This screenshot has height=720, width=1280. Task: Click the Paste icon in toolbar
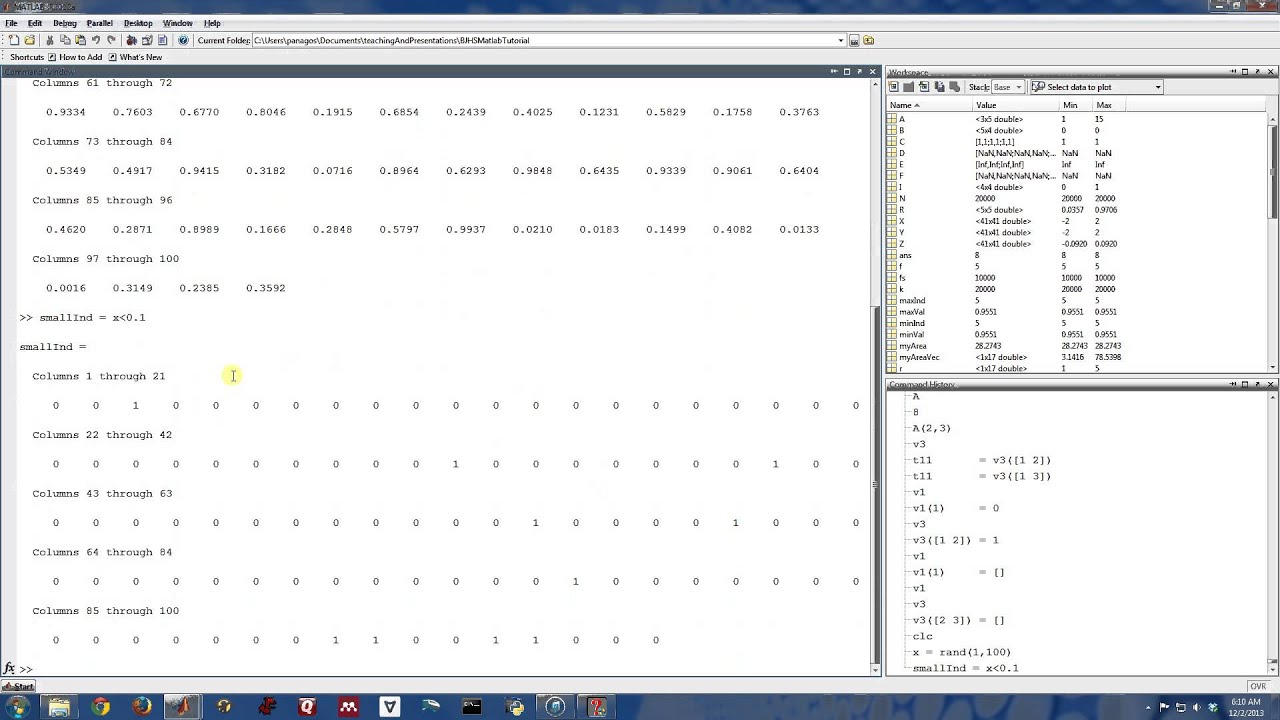[80, 40]
